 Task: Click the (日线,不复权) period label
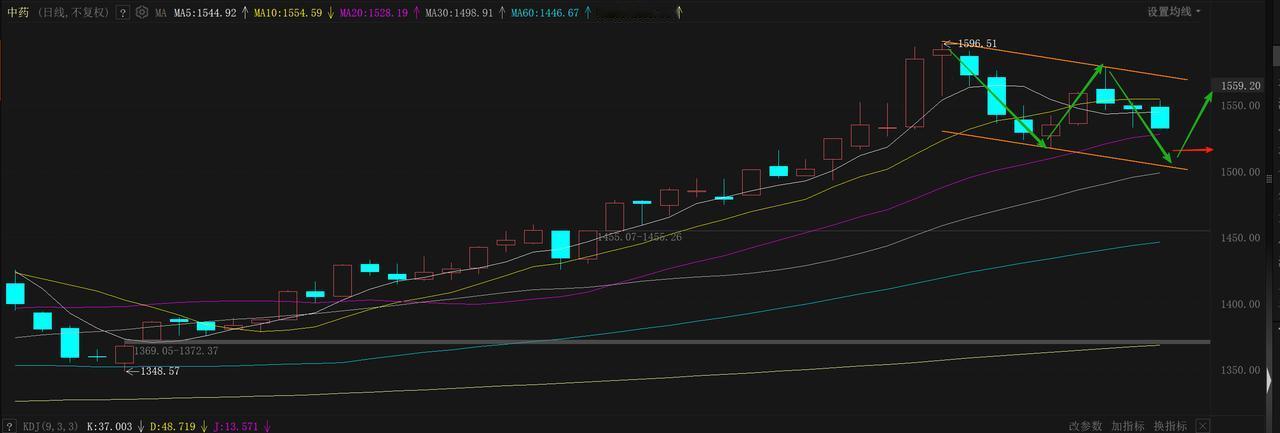pyautogui.click(x=75, y=13)
